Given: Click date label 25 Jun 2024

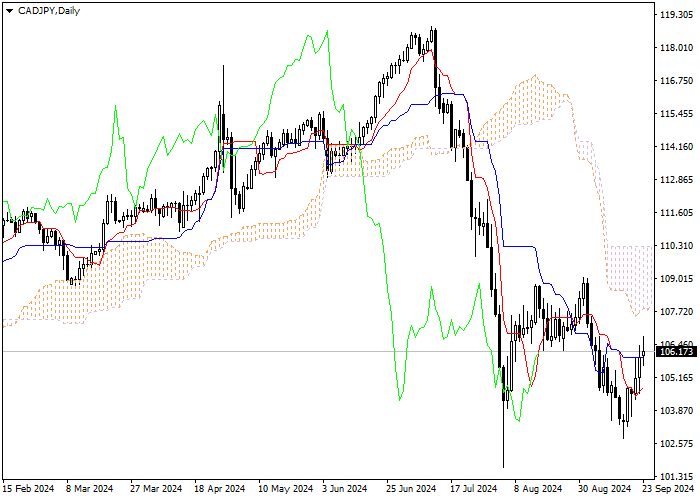Looking at the screenshot, I should (x=411, y=489).
